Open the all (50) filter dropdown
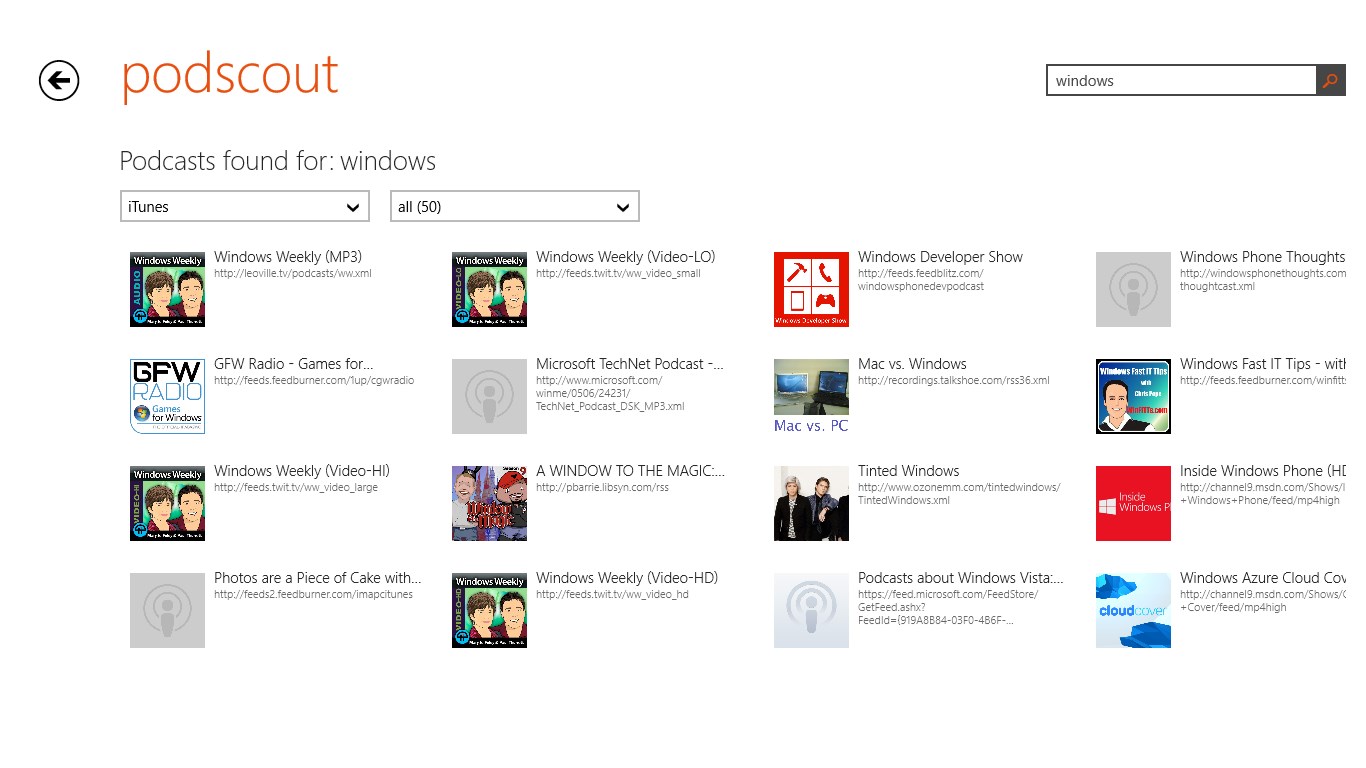This screenshot has height=768, width=1366. point(514,207)
